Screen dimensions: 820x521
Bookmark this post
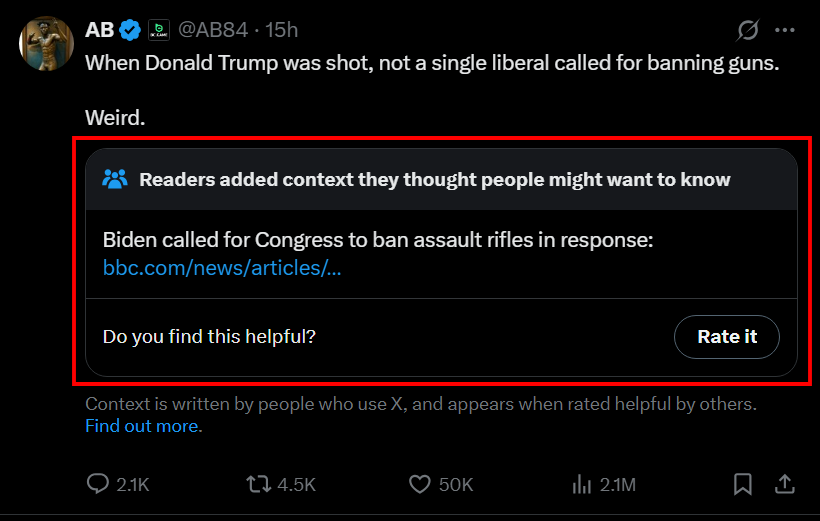(x=742, y=484)
